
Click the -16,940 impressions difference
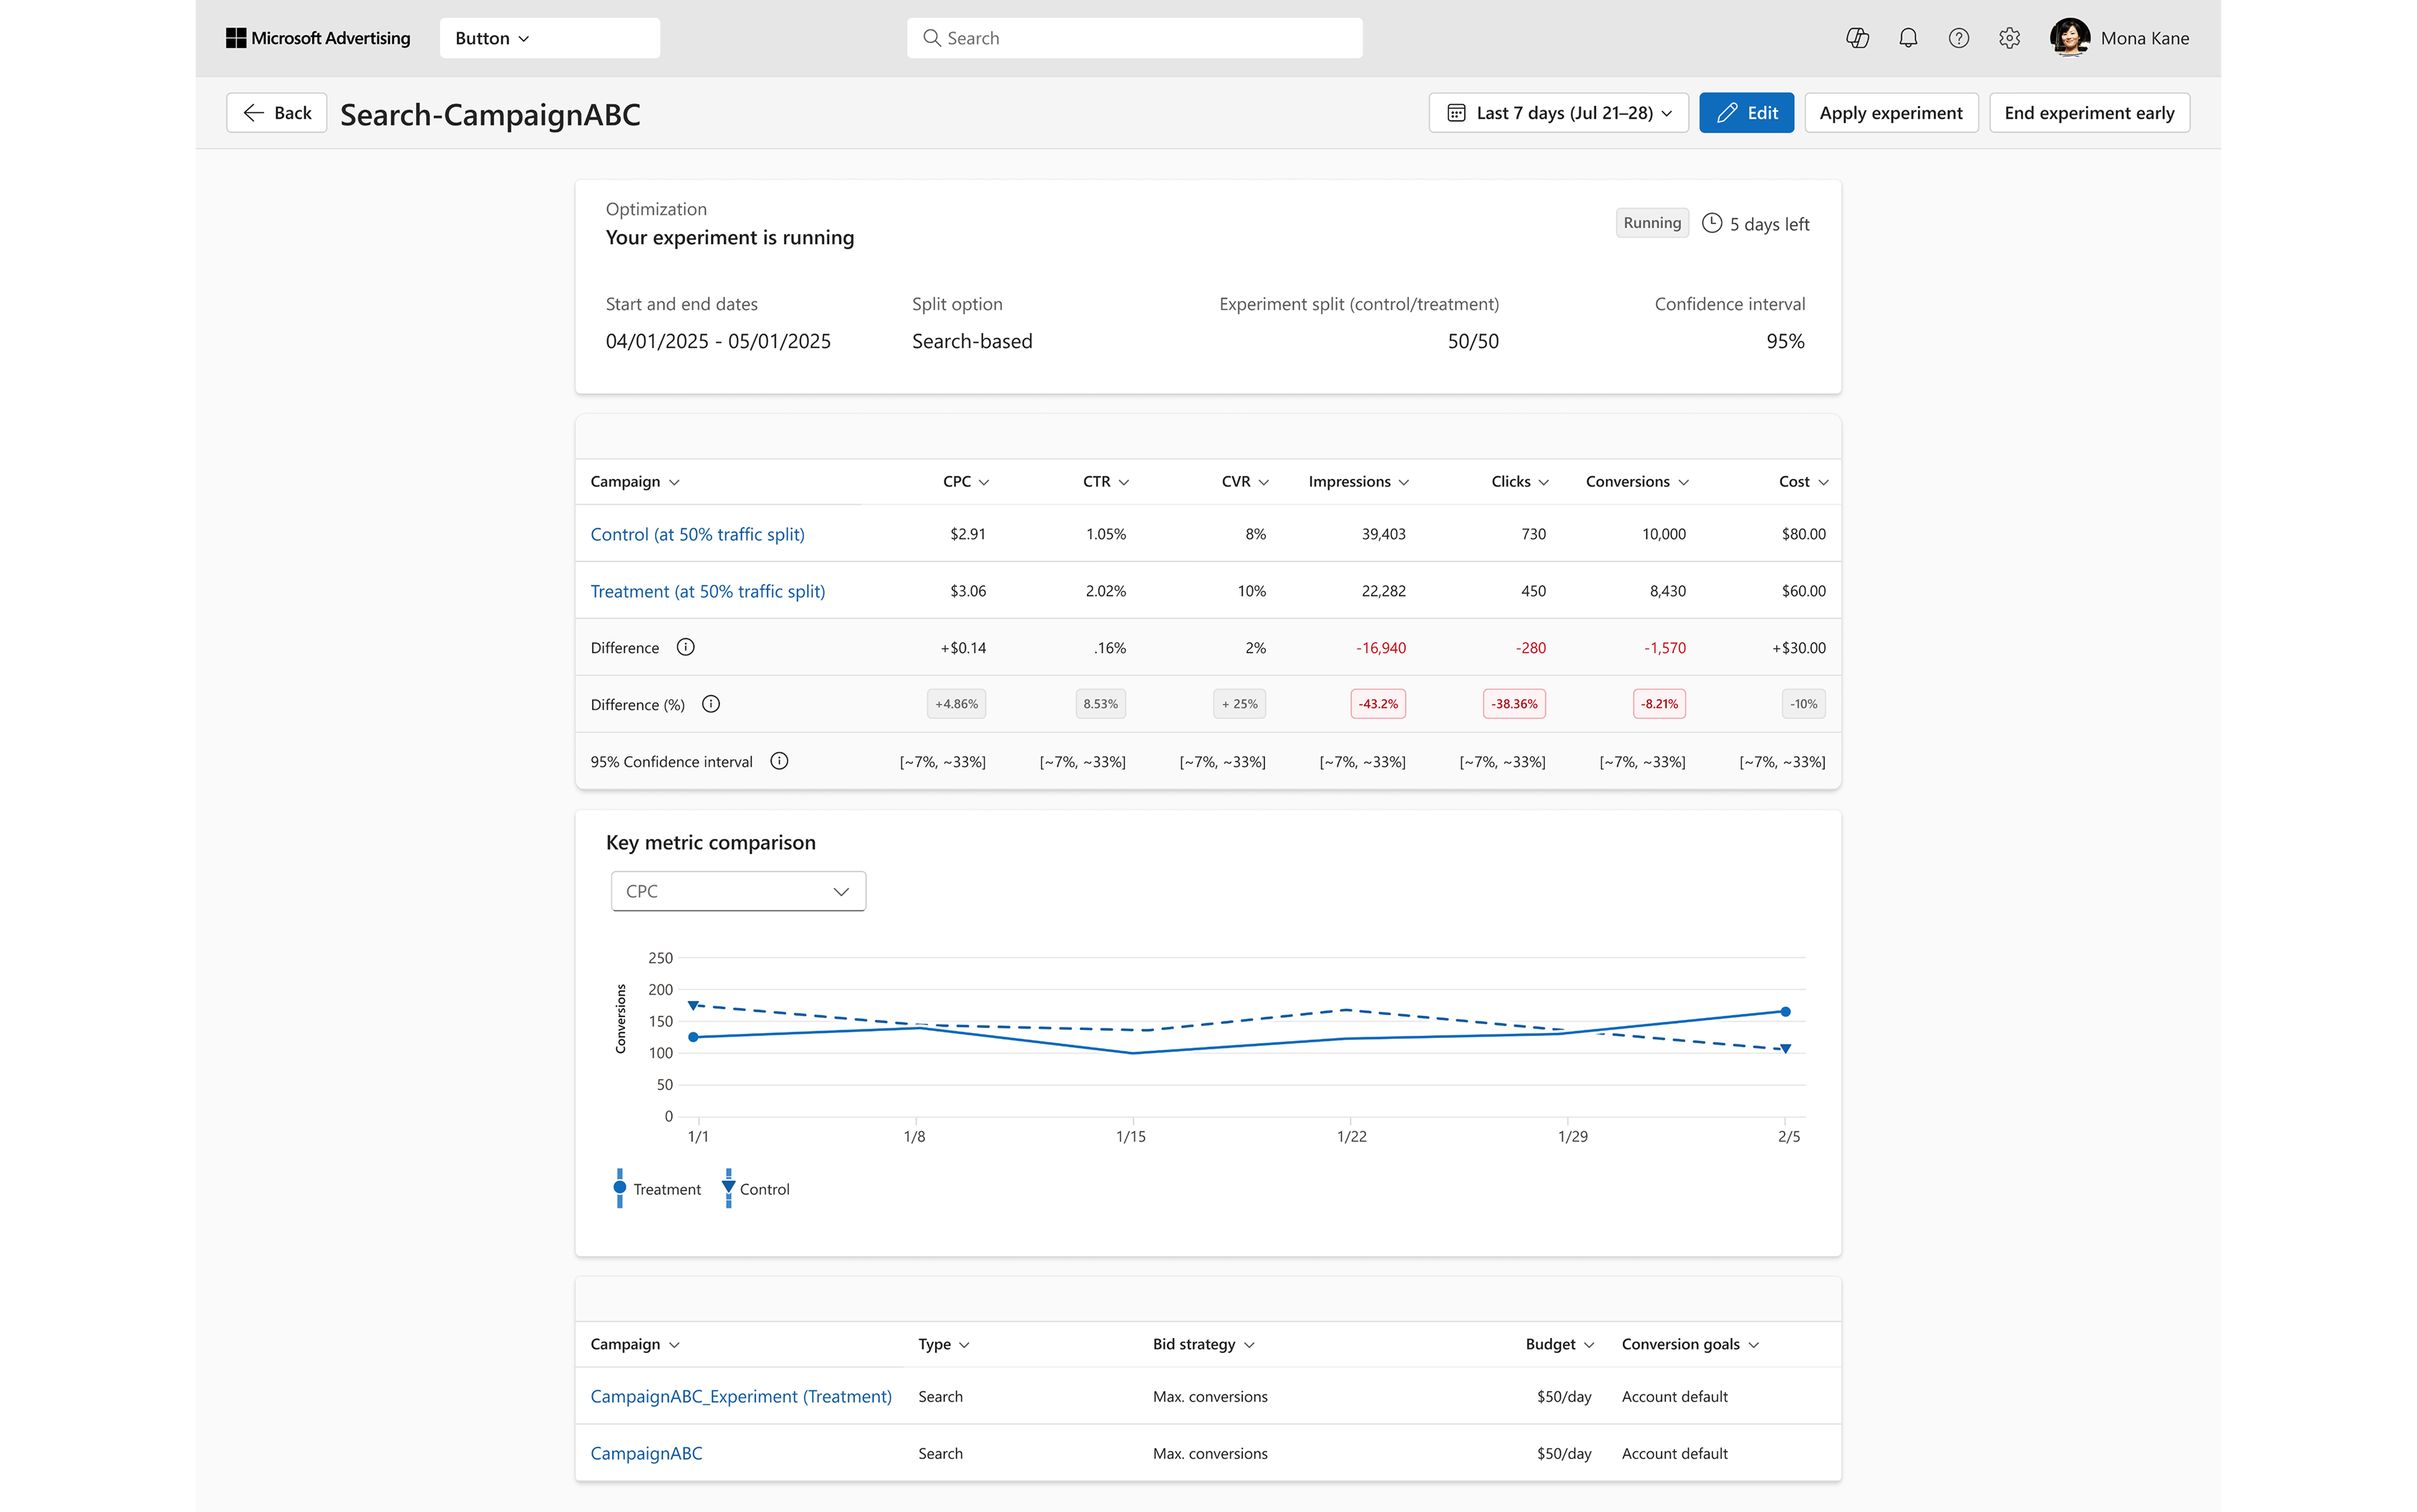(x=1381, y=648)
